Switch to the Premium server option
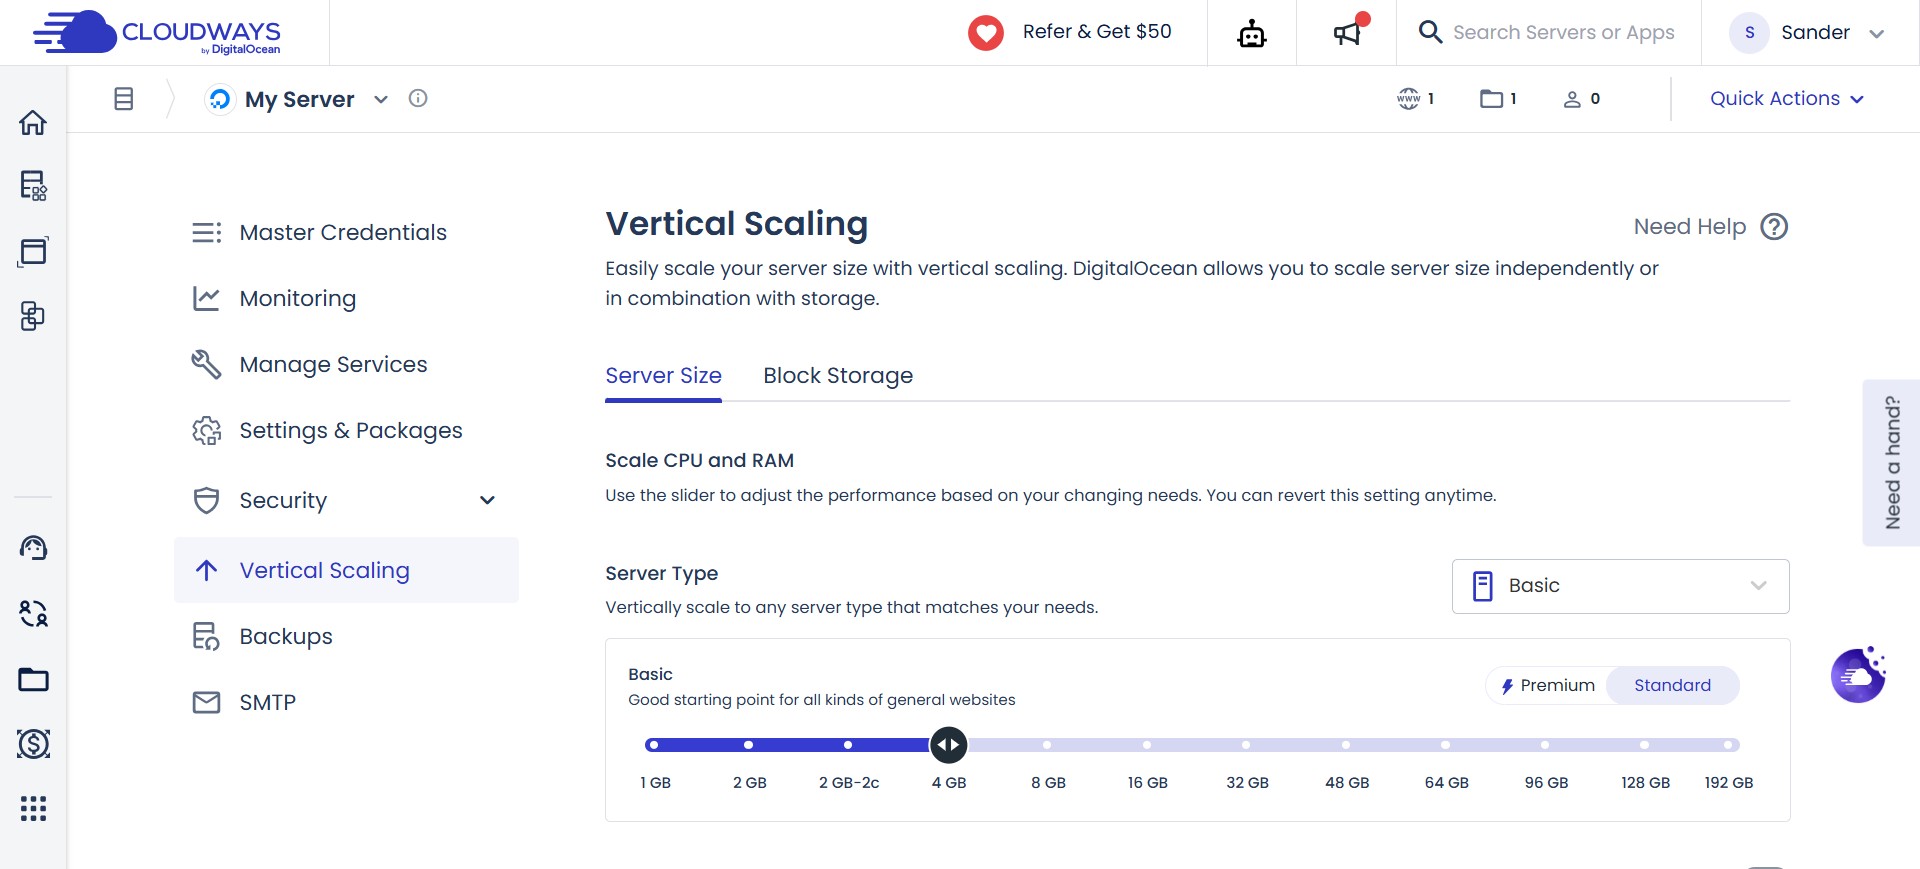The height and width of the screenshot is (869, 1920). [x=1548, y=685]
